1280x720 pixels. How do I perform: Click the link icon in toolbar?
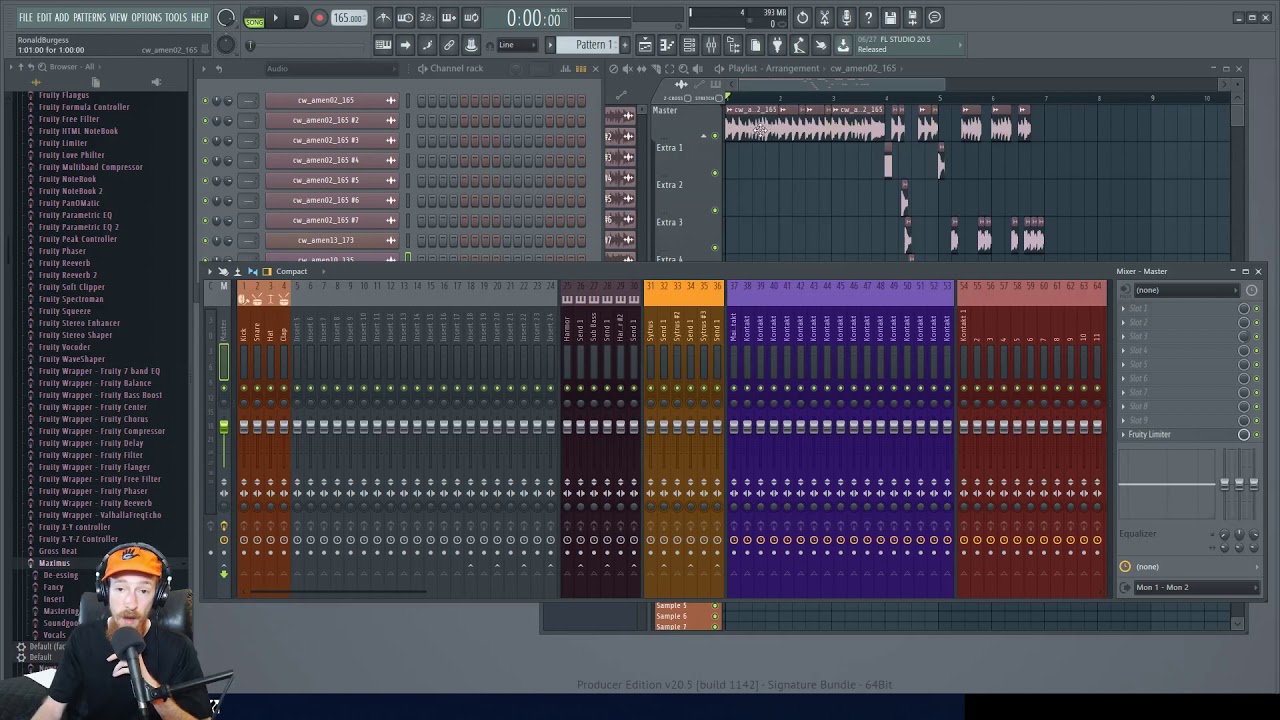coord(449,45)
